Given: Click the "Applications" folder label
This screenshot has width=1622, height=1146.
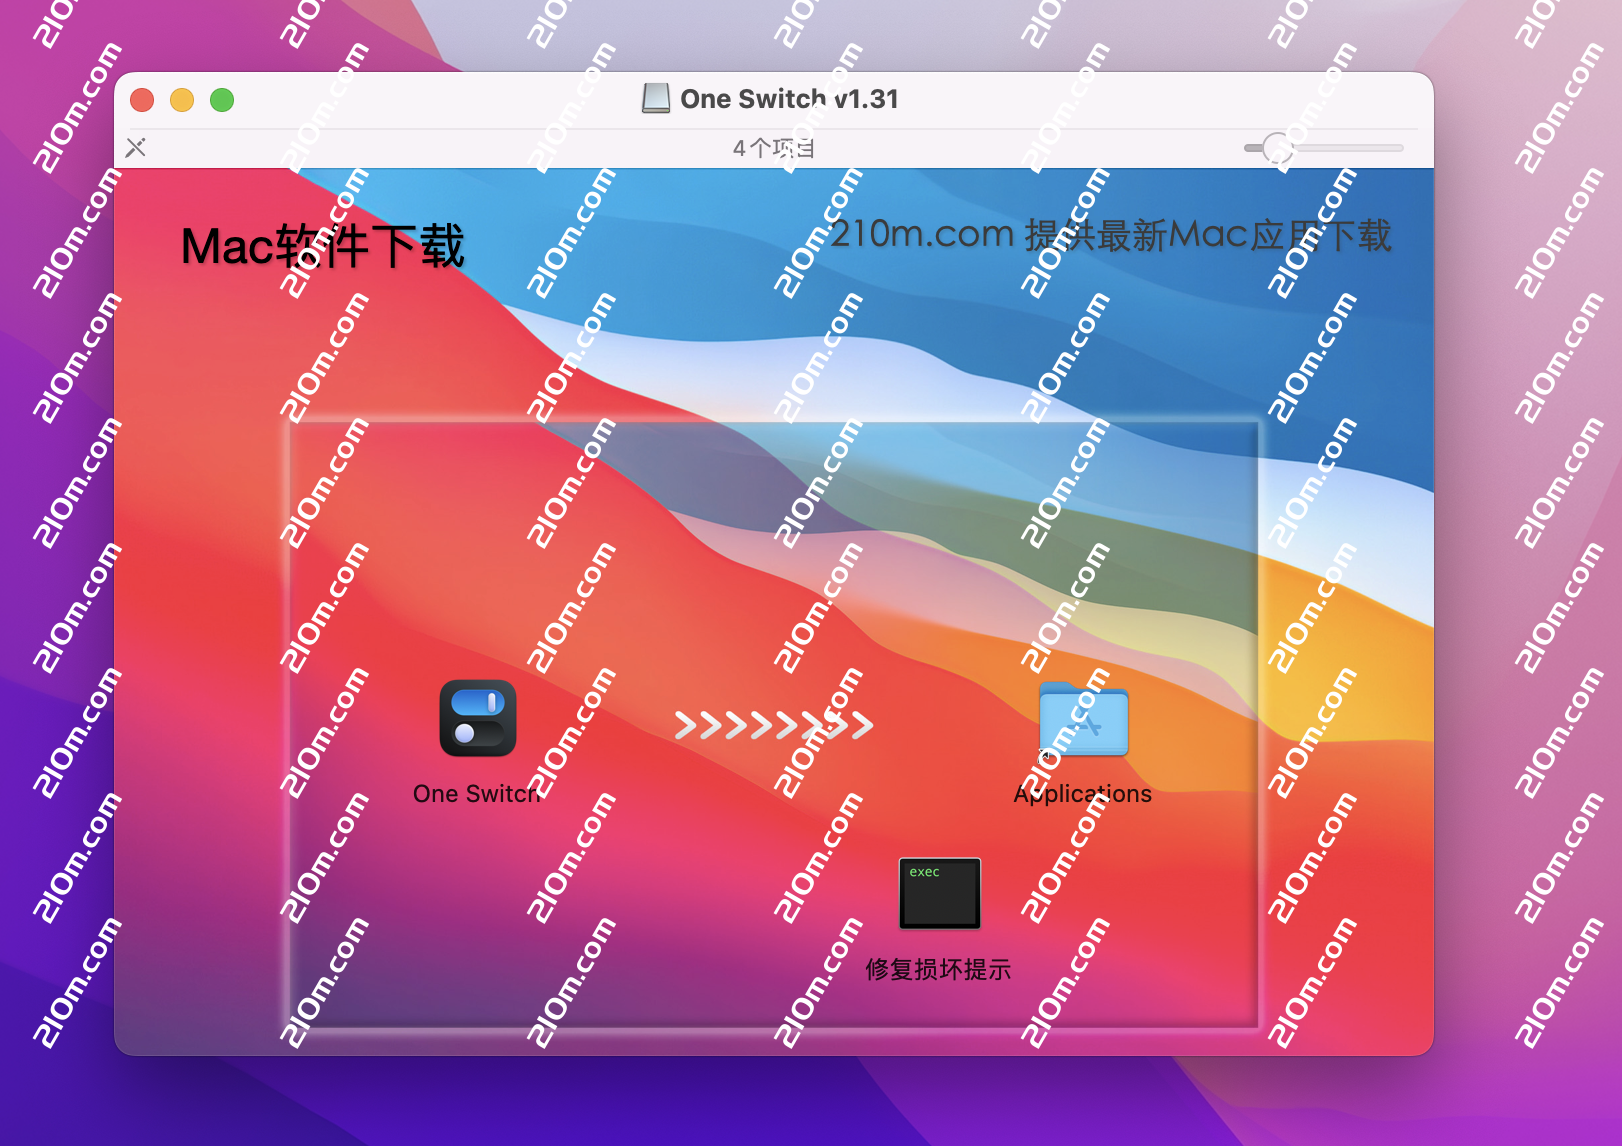Looking at the screenshot, I should [x=1083, y=794].
